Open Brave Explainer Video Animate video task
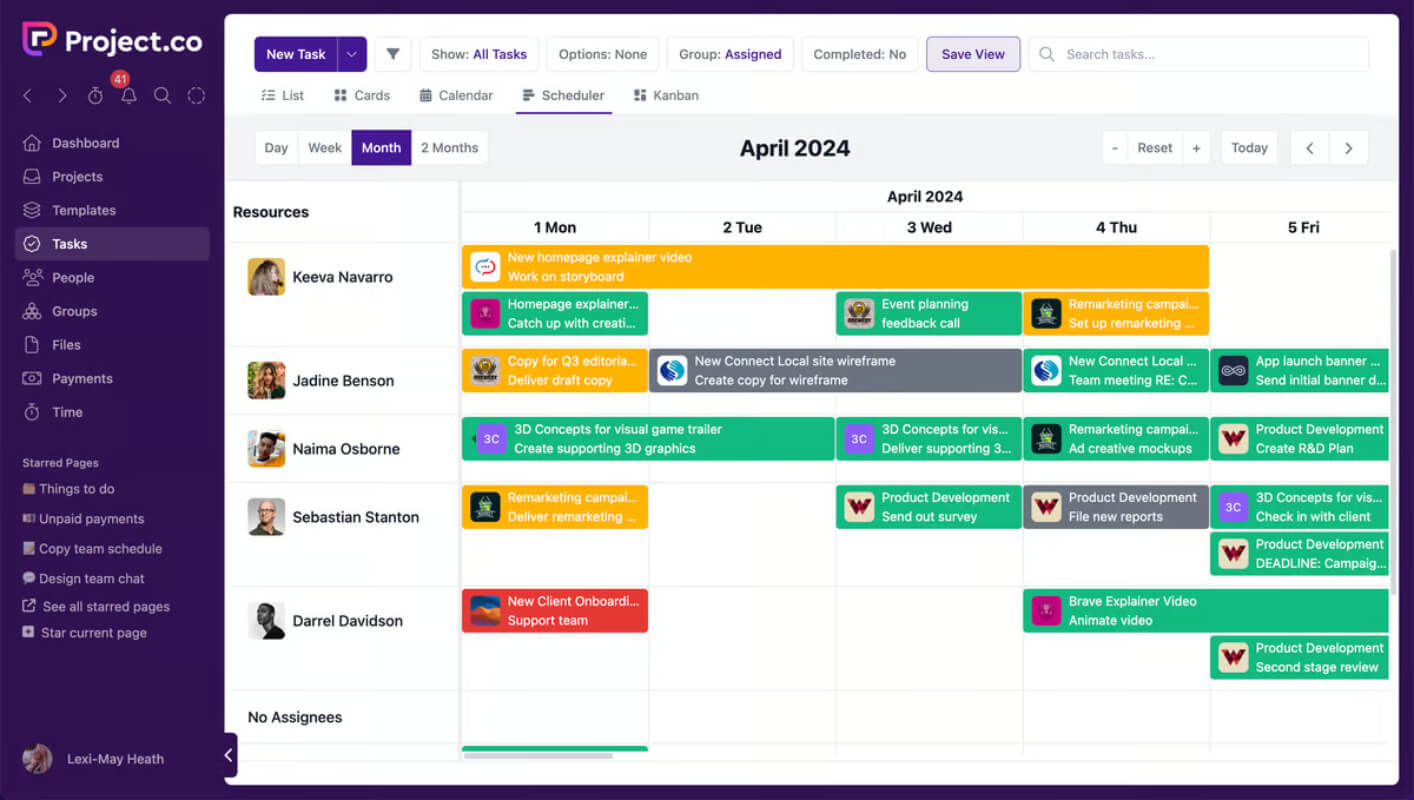The image size is (1414, 800). [x=1206, y=610]
